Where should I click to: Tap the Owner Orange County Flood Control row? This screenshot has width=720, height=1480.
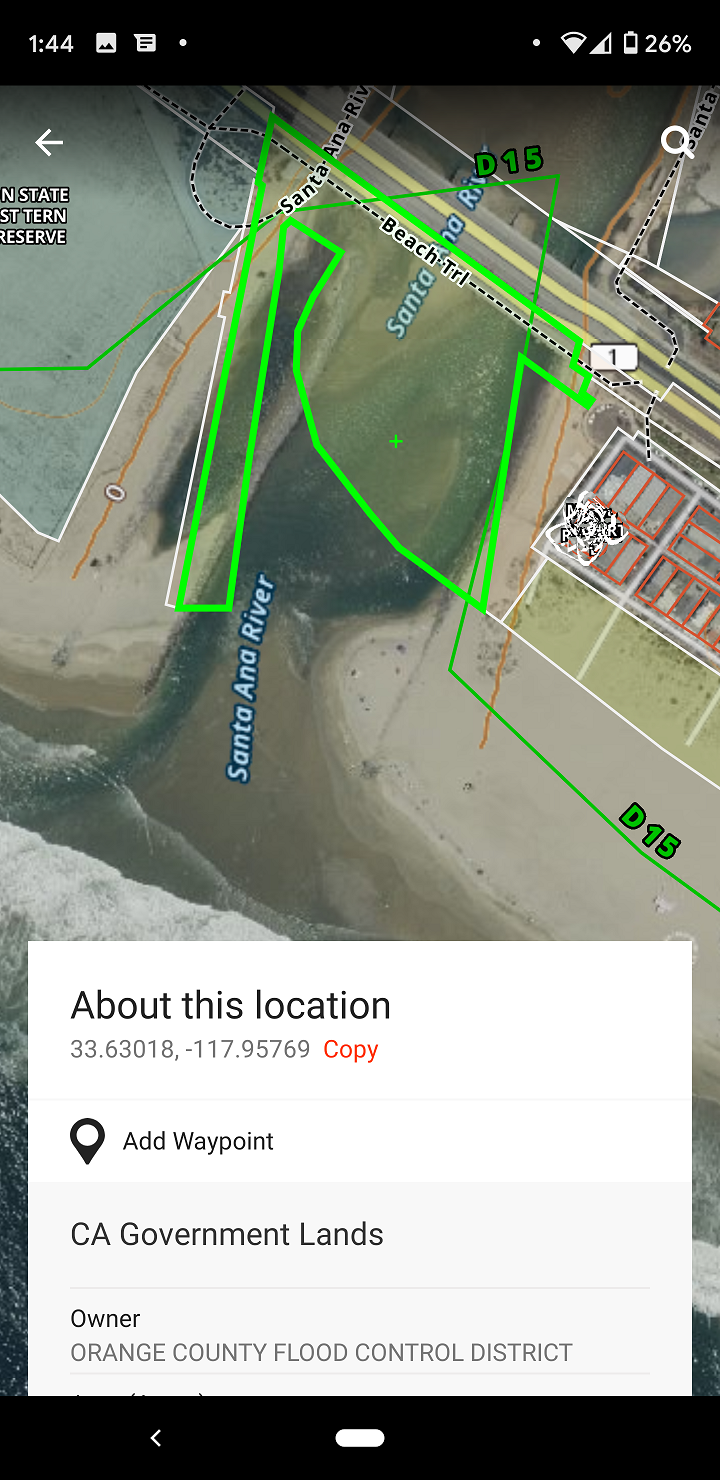click(360, 1335)
